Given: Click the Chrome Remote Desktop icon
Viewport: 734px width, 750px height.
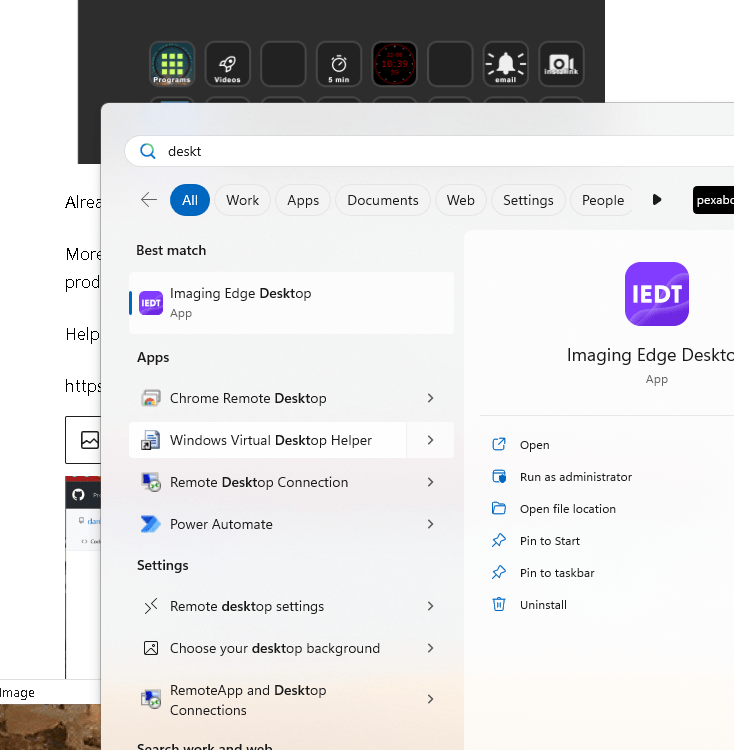Looking at the screenshot, I should tap(151, 398).
